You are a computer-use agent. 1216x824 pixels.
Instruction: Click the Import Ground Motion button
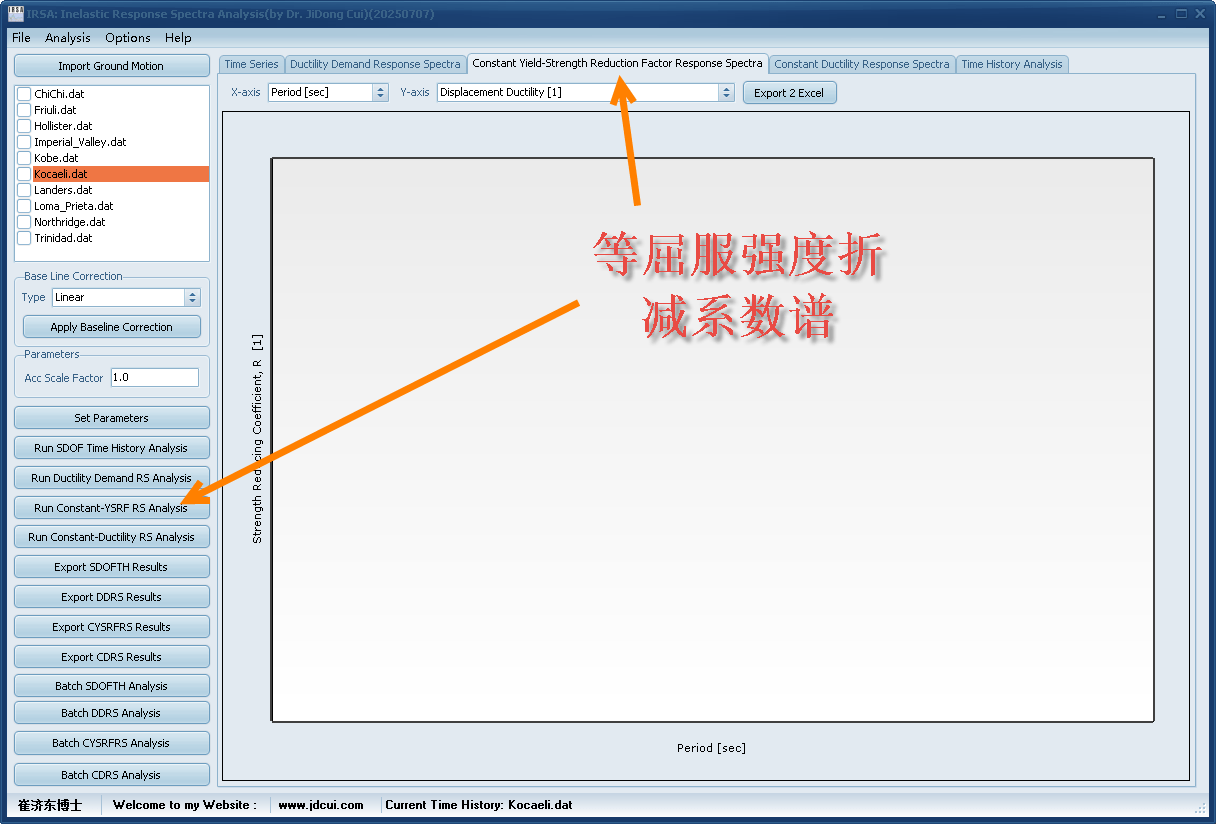pyautogui.click(x=111, y=66)
